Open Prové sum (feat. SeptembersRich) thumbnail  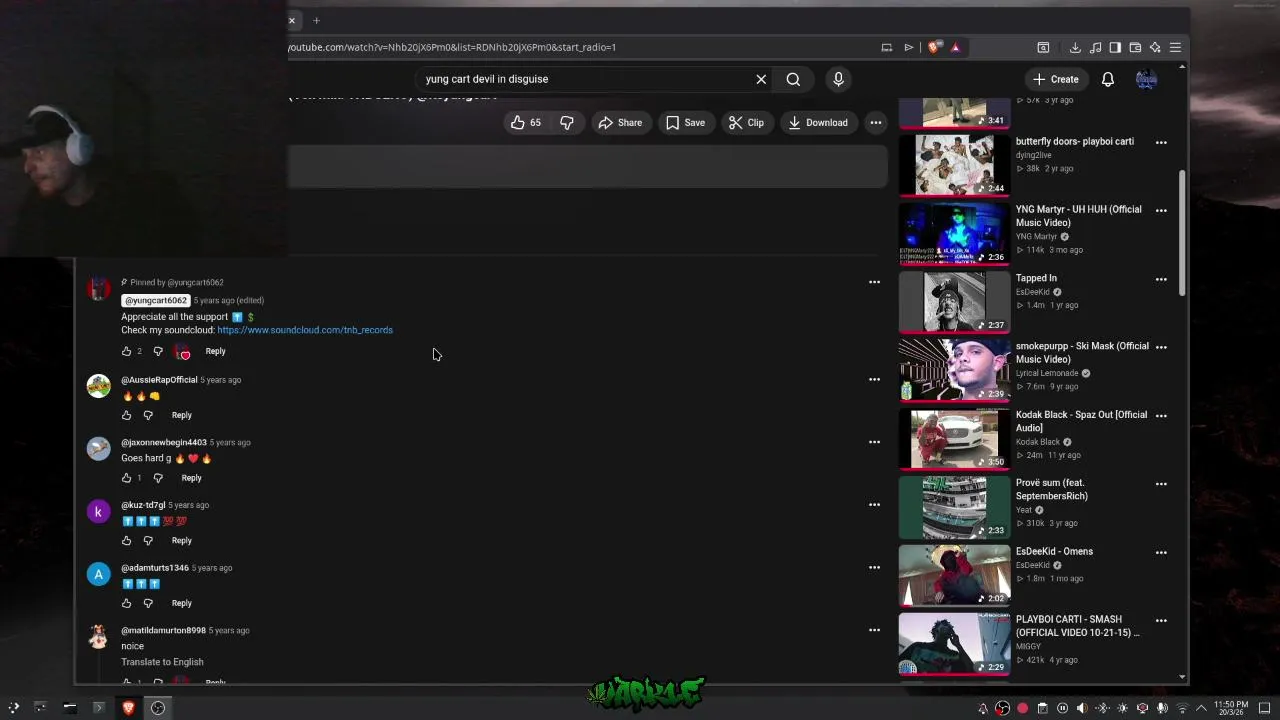[954, 507]
